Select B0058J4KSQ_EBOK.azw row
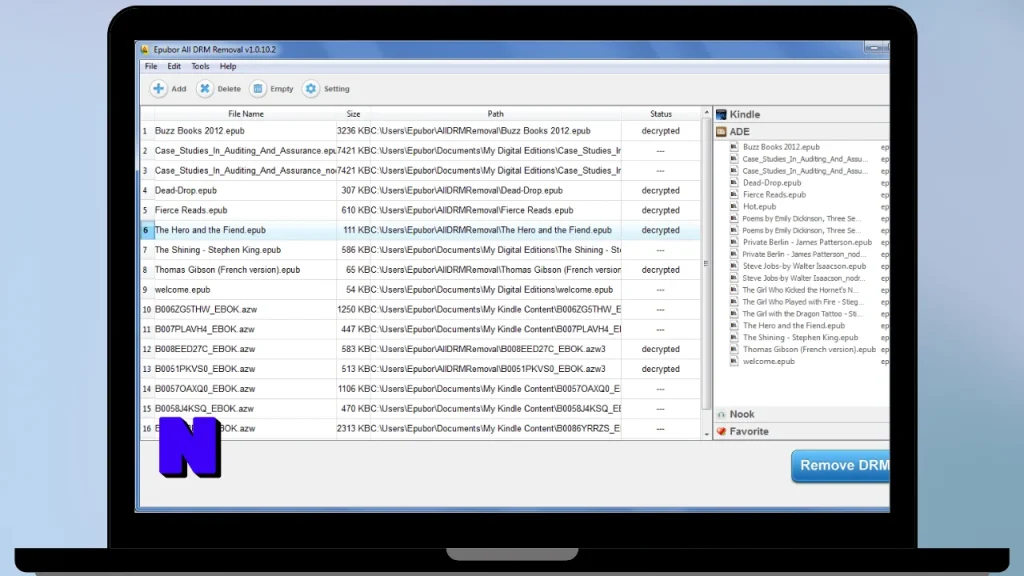 [x=421, y=409]
